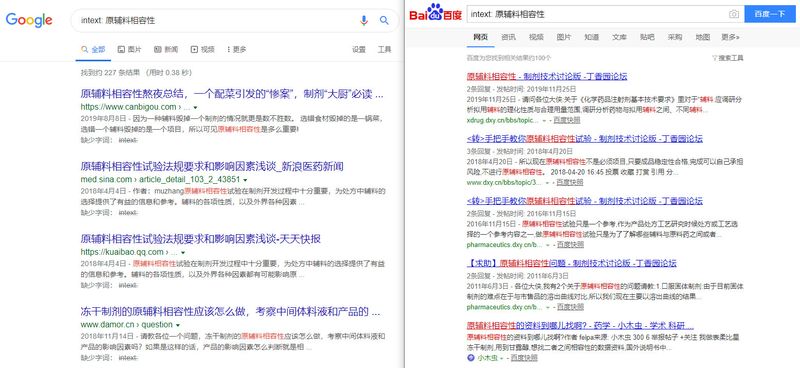This screenshot has height=368, width=800.
Task: Switch to Baidu's 文库 tab
Action: tap(619, 37)
